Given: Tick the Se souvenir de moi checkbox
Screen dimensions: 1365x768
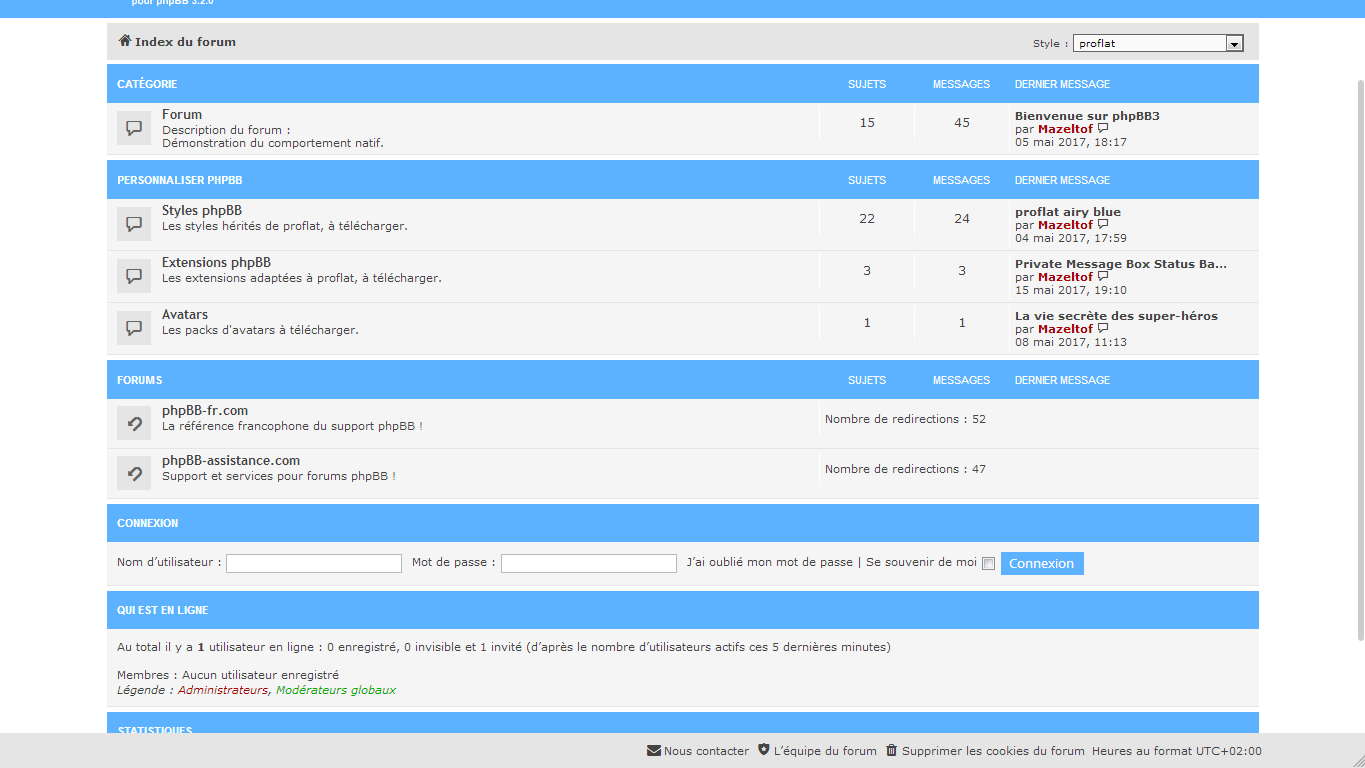Looking at the screenshot, I should 988,563.
